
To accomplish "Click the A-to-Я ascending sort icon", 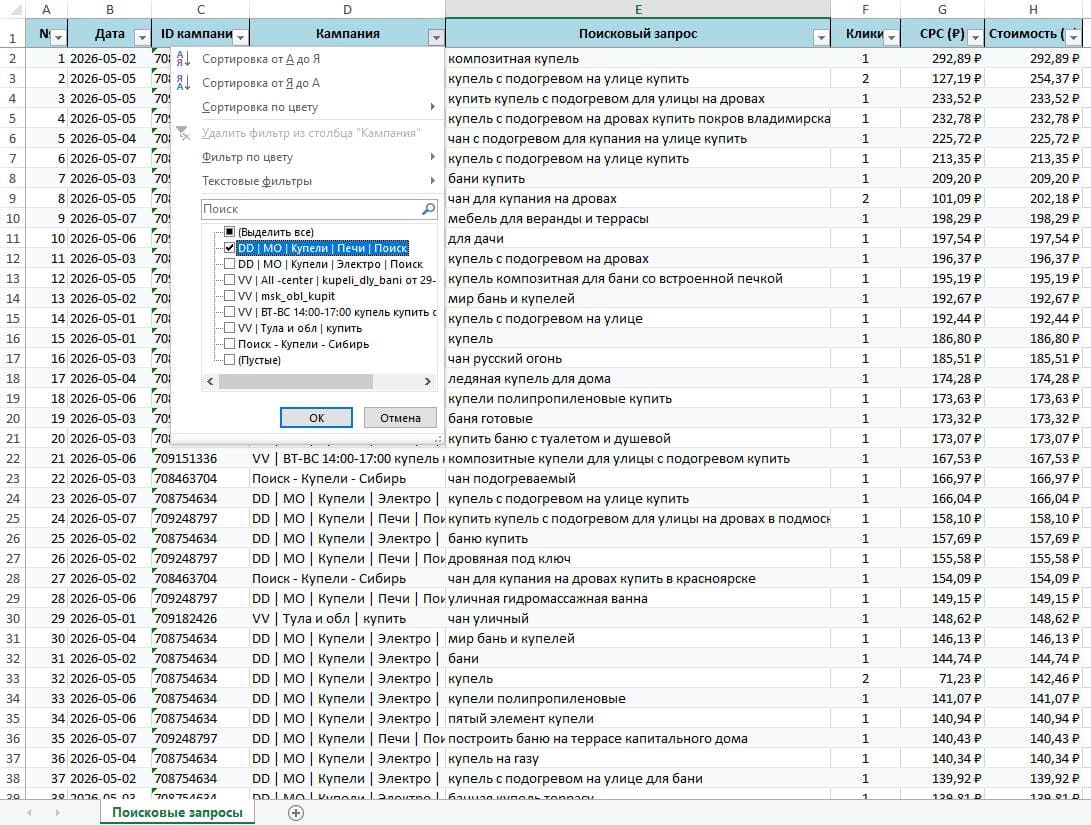I will pyautogui.click(x=183, y=59).
